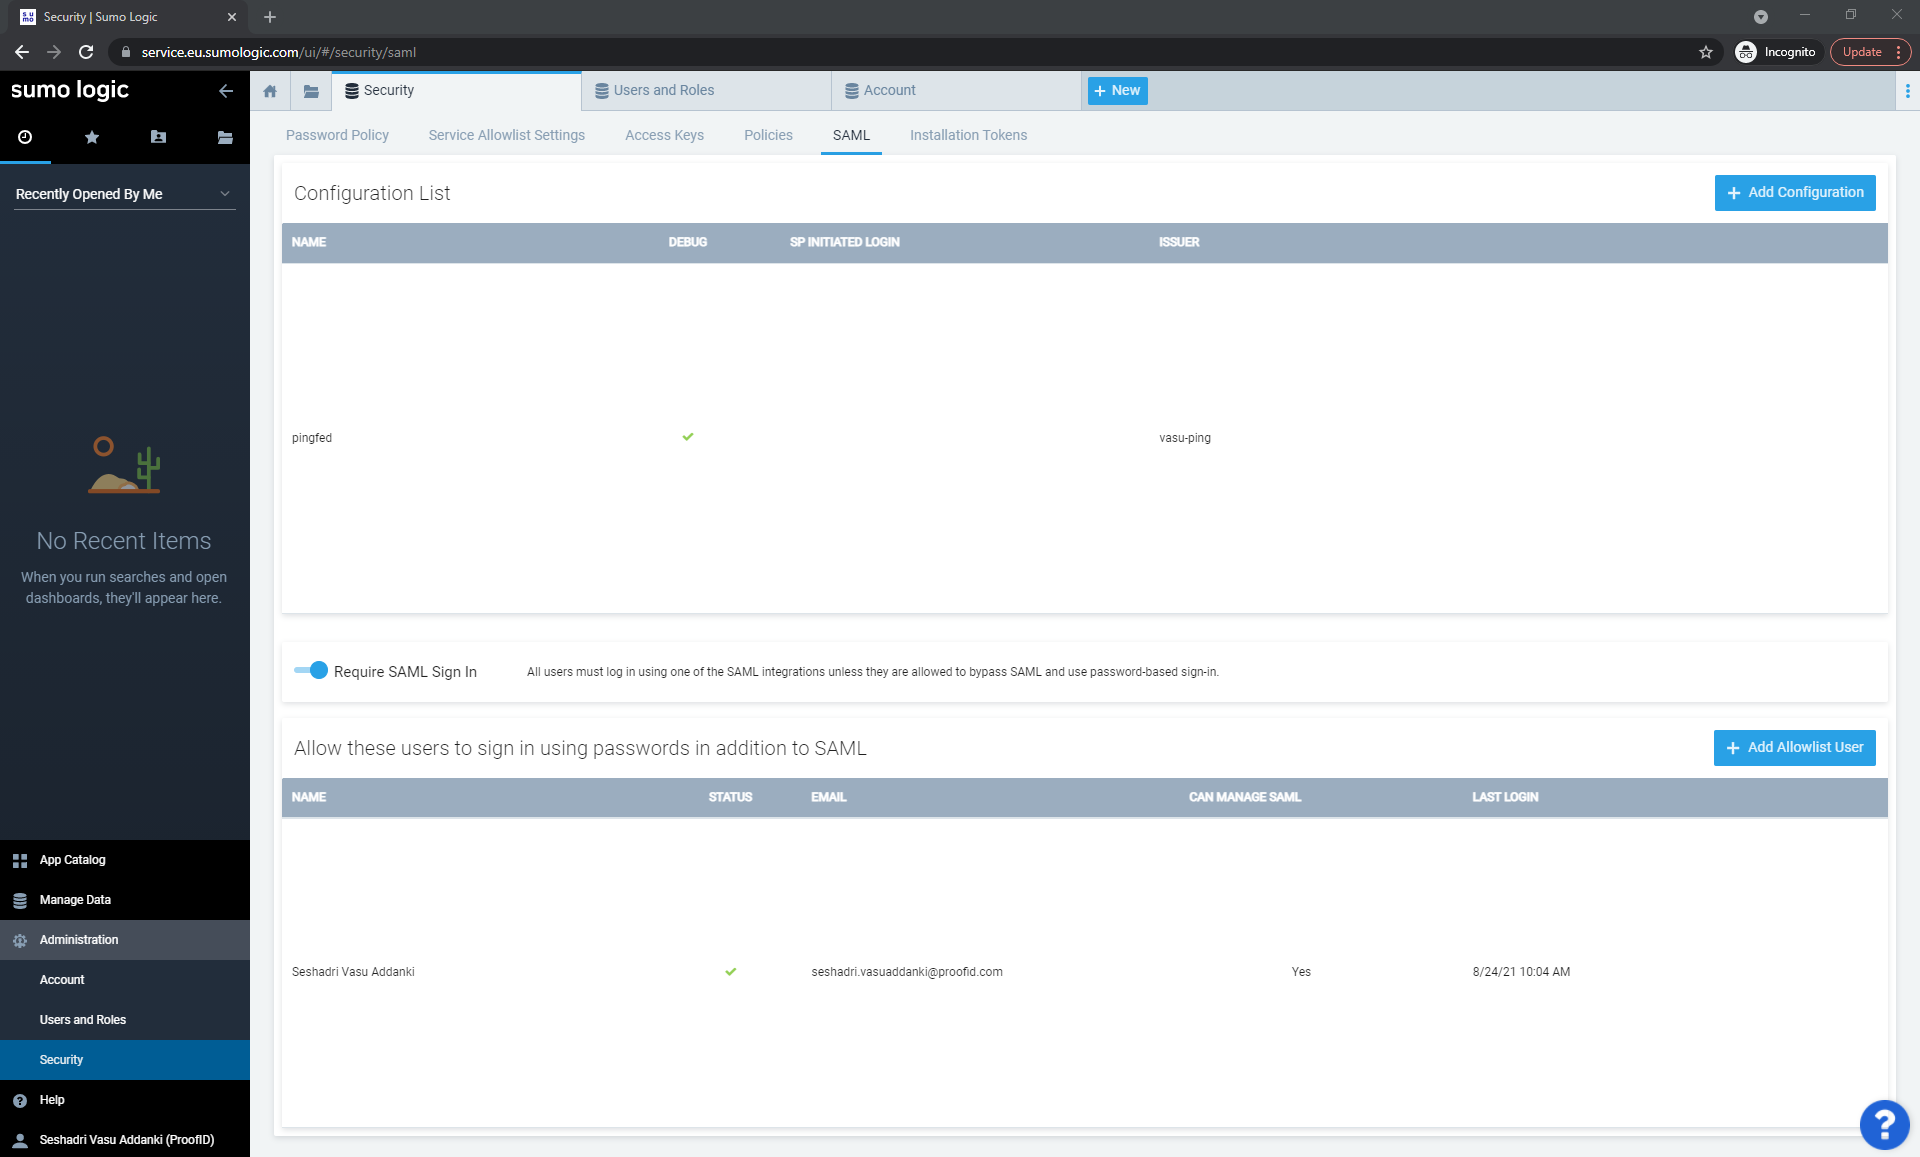Switch to the Password Policy tab
This screenshot has width=1920, height=1157.
point(337,134)
